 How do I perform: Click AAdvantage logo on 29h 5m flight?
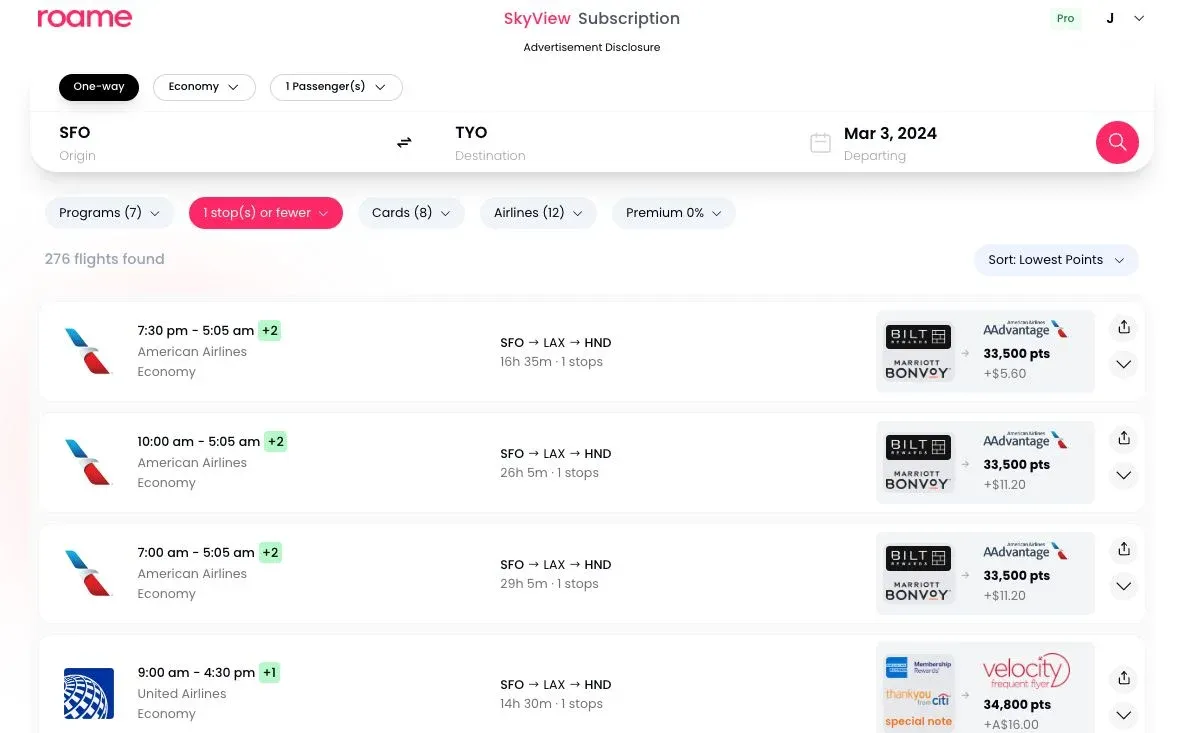tap(1025, 550)
